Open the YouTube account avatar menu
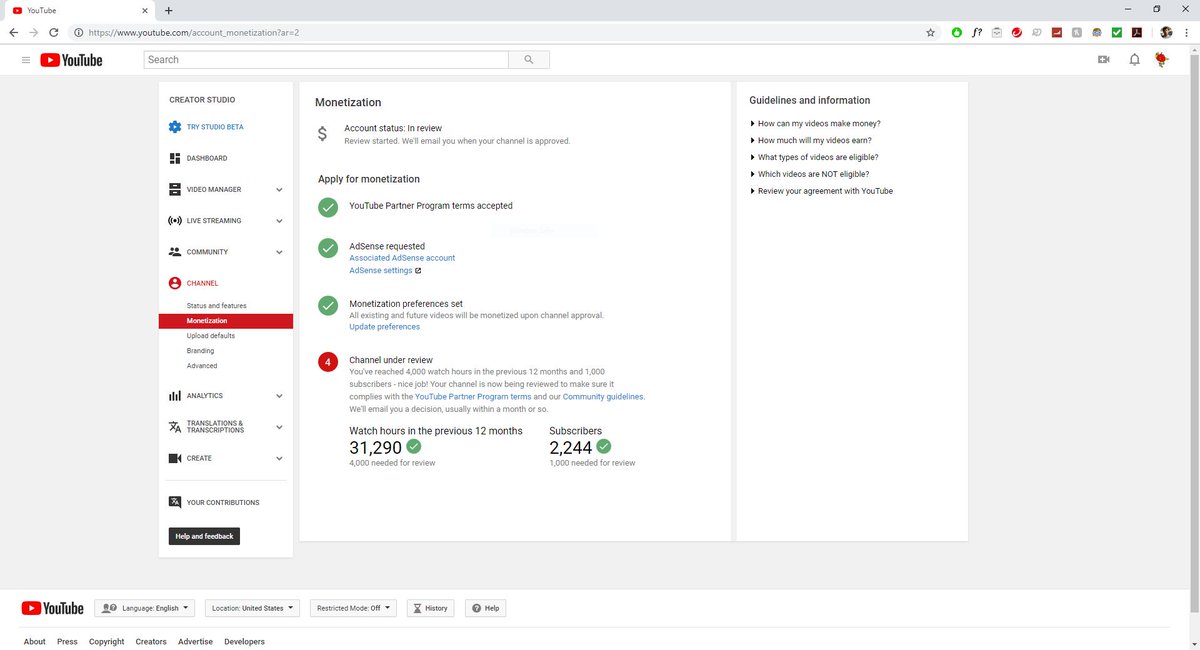 (1162, 60)
